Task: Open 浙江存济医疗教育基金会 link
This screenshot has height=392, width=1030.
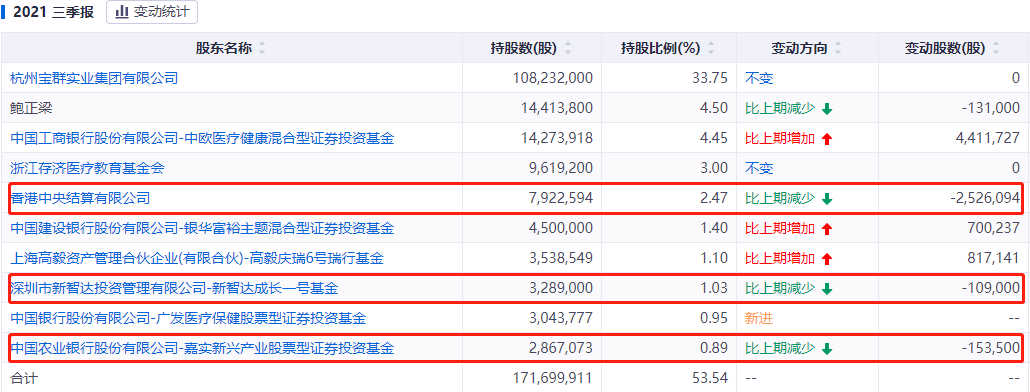Action: tap(87, 168)
